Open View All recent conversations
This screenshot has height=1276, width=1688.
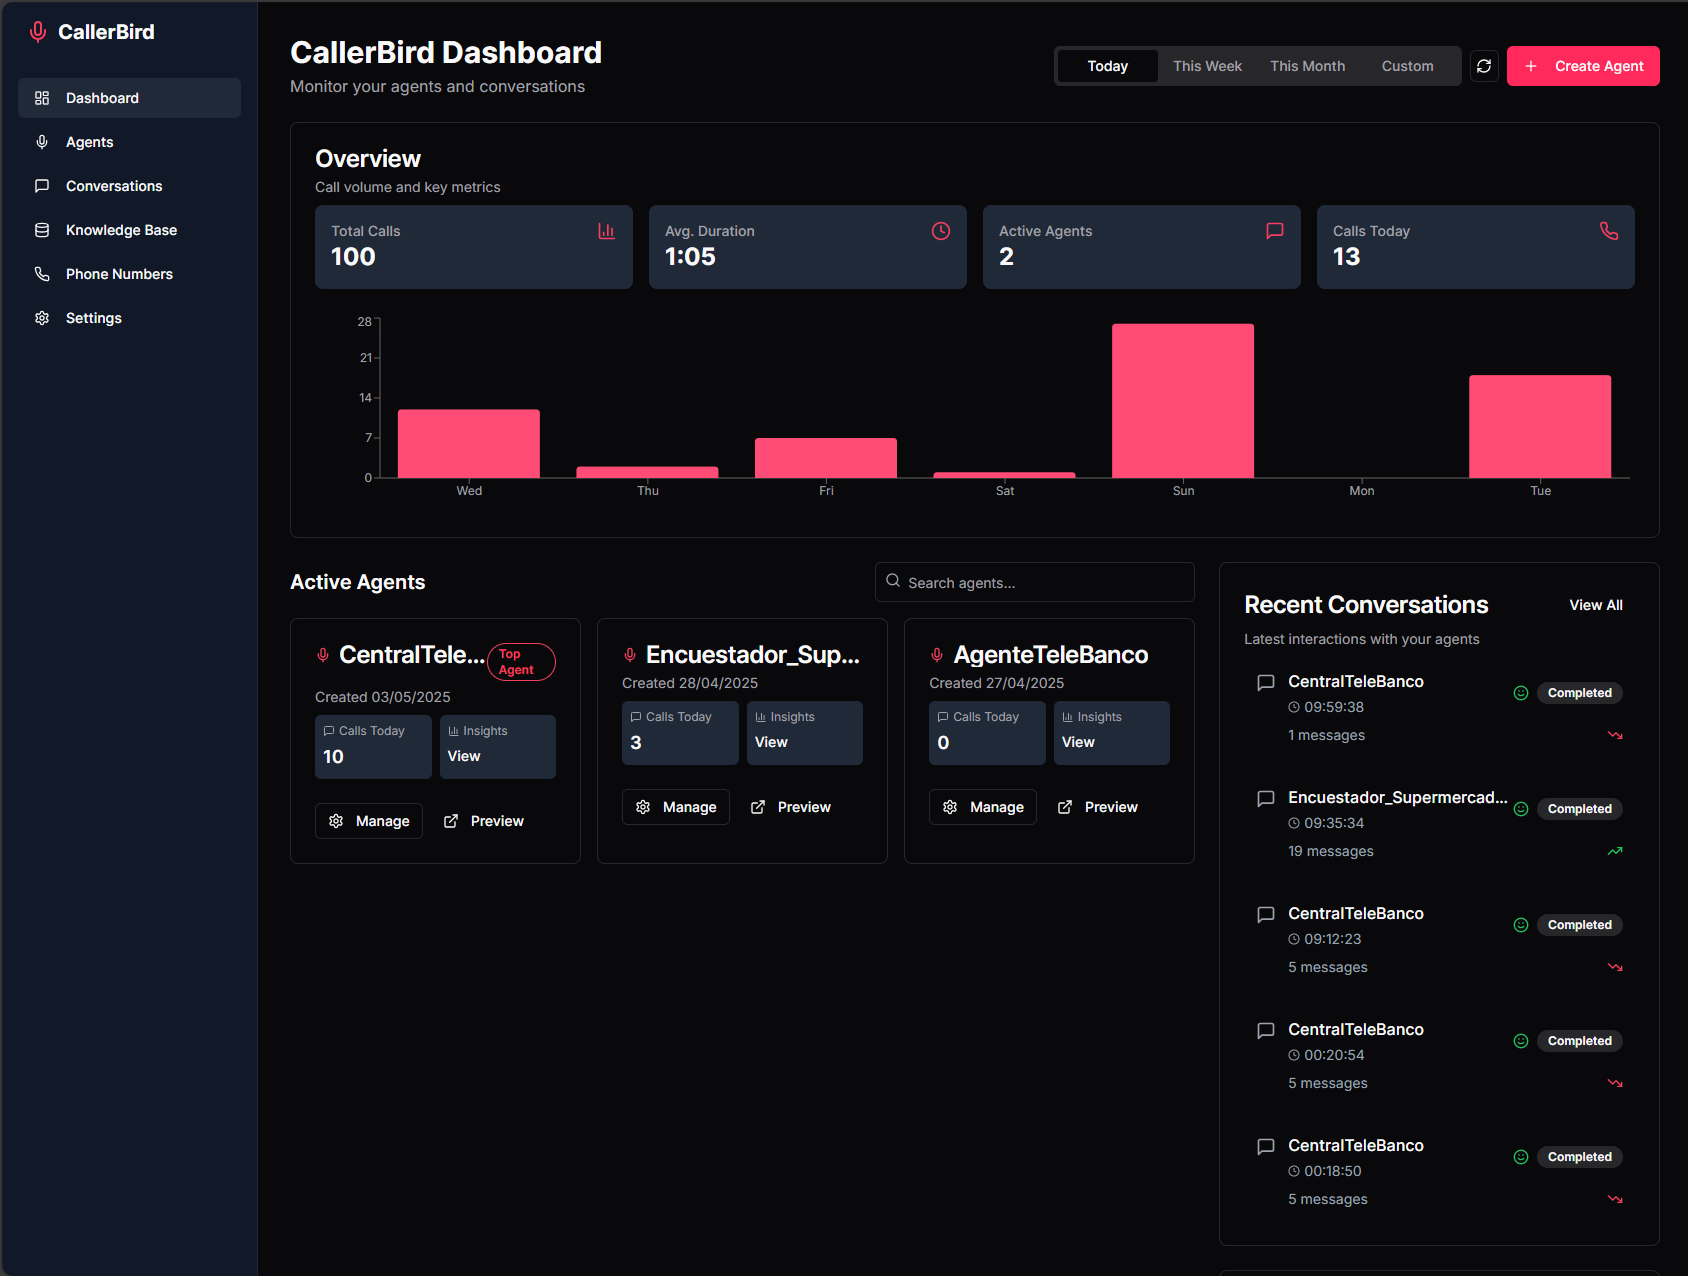tap(1595, 604)
